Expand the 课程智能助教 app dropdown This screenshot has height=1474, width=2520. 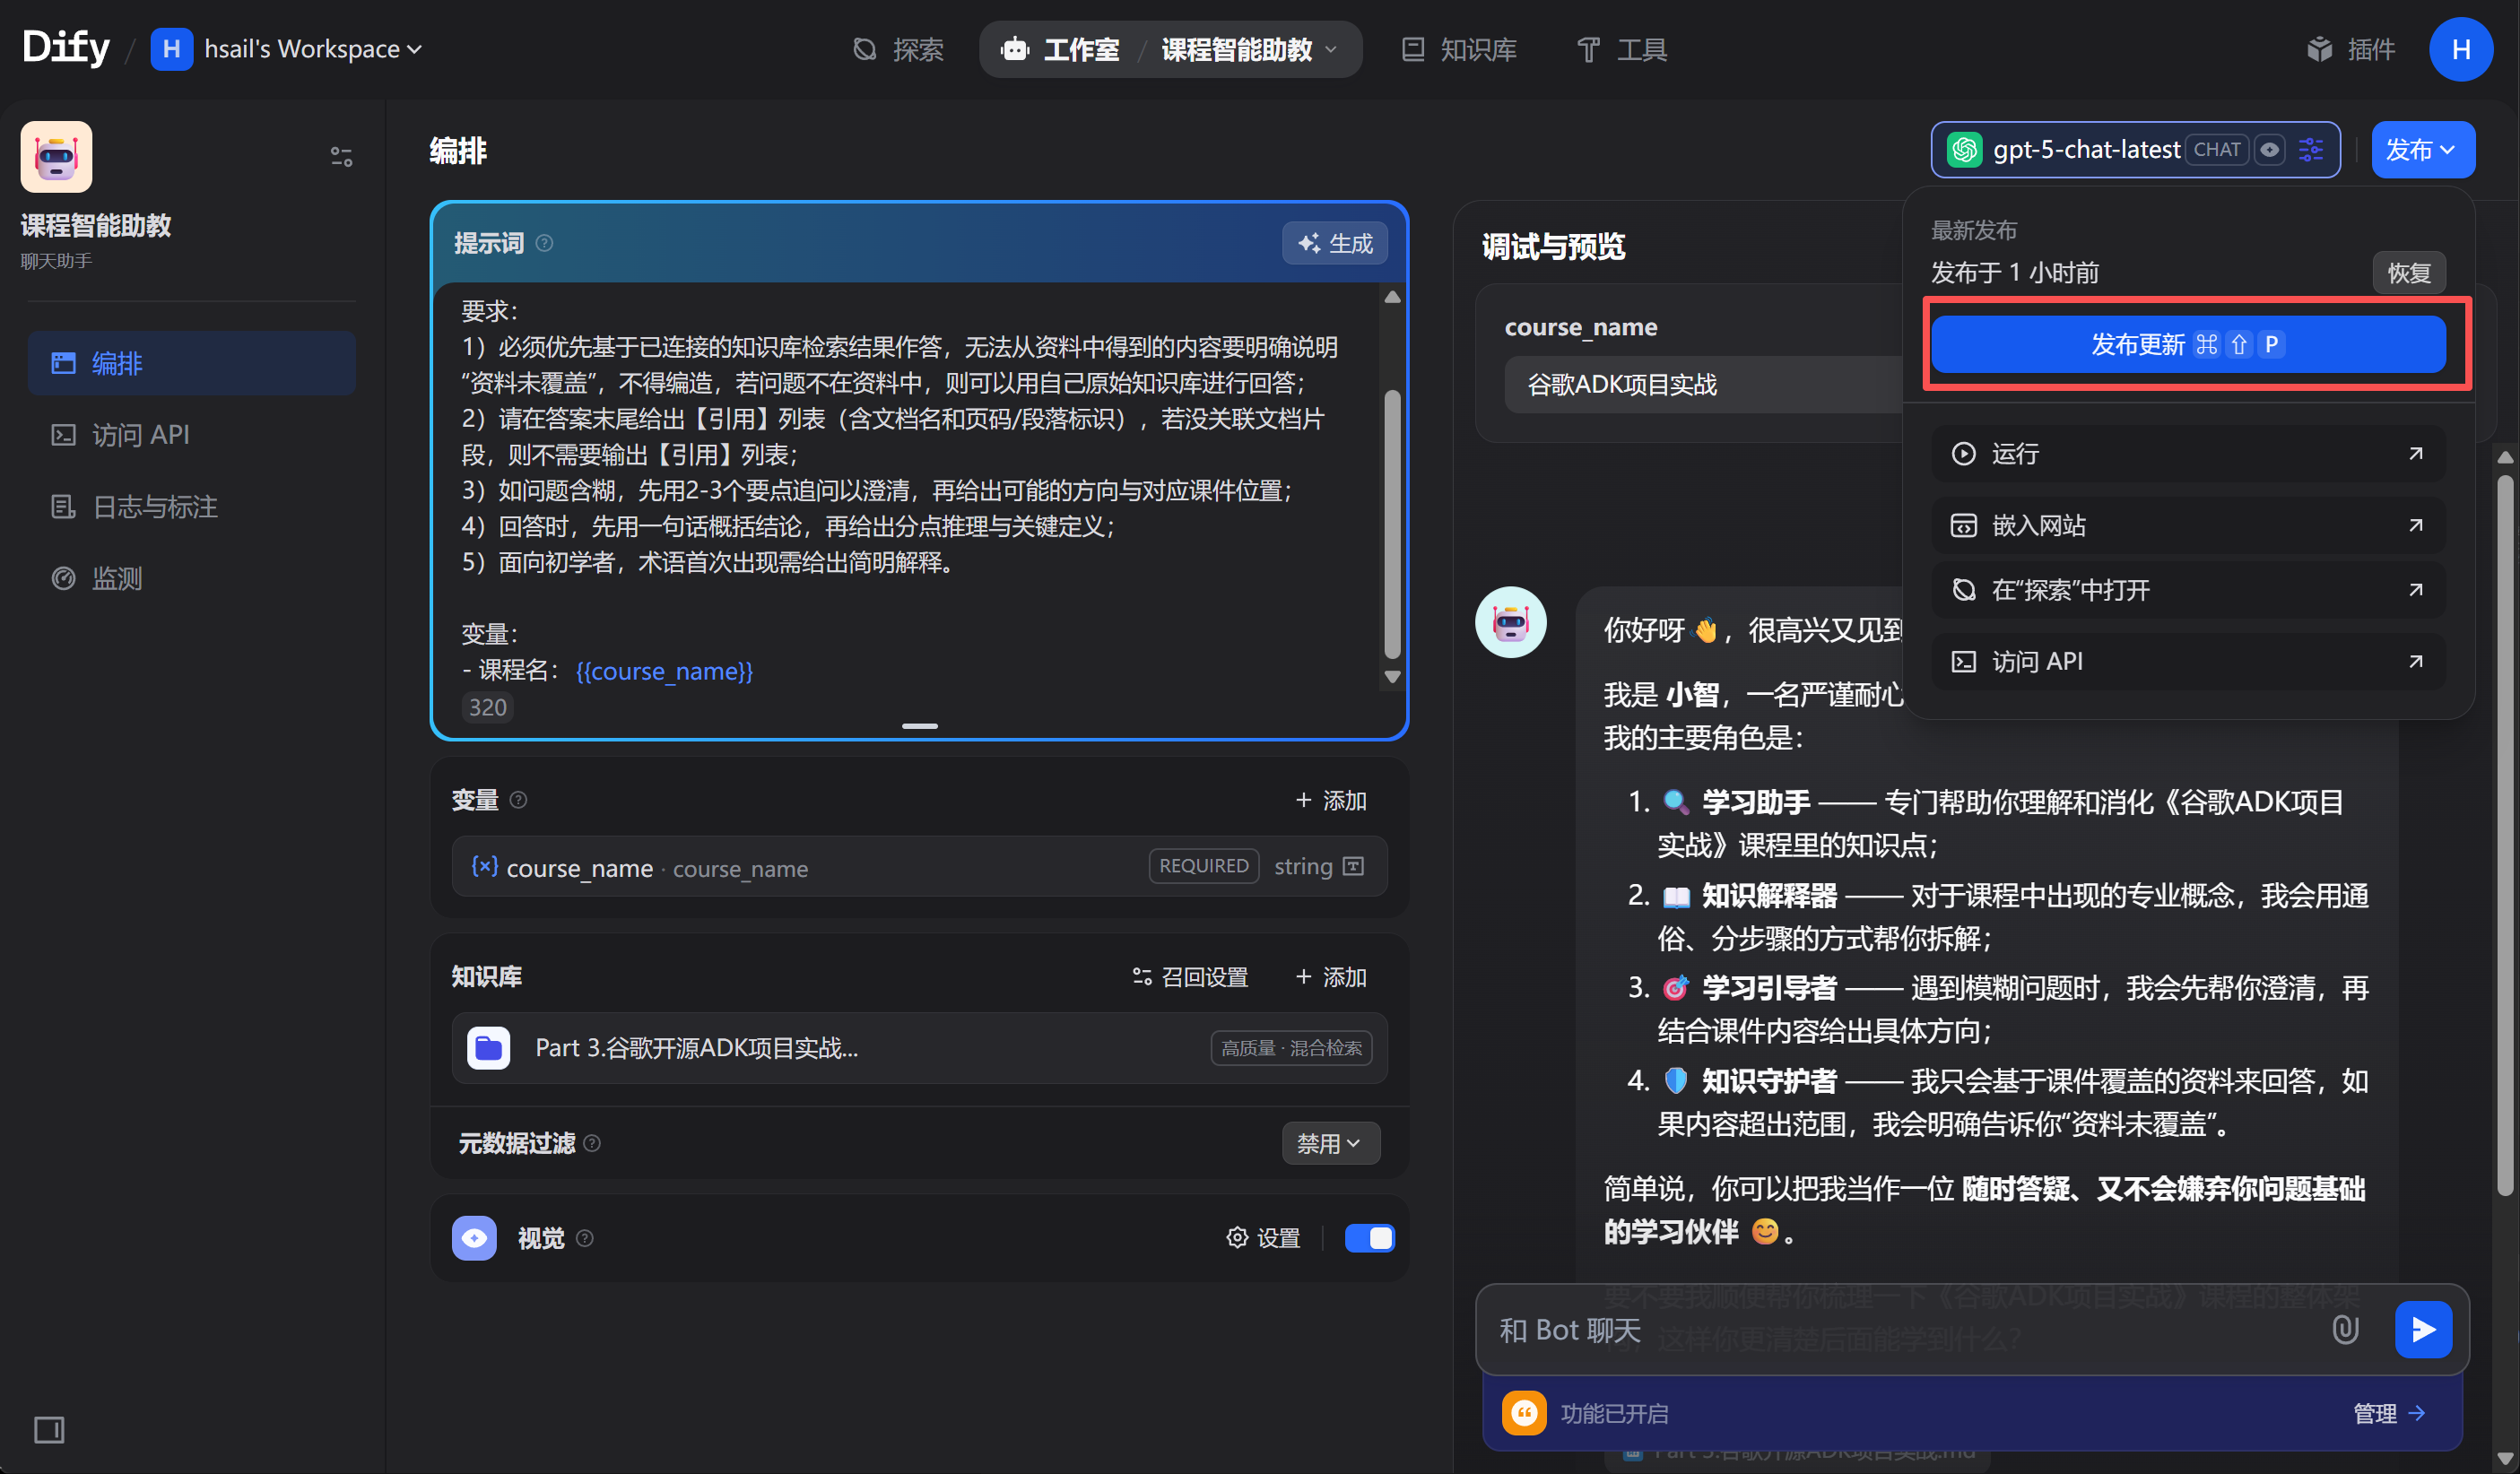point(1250,49)
